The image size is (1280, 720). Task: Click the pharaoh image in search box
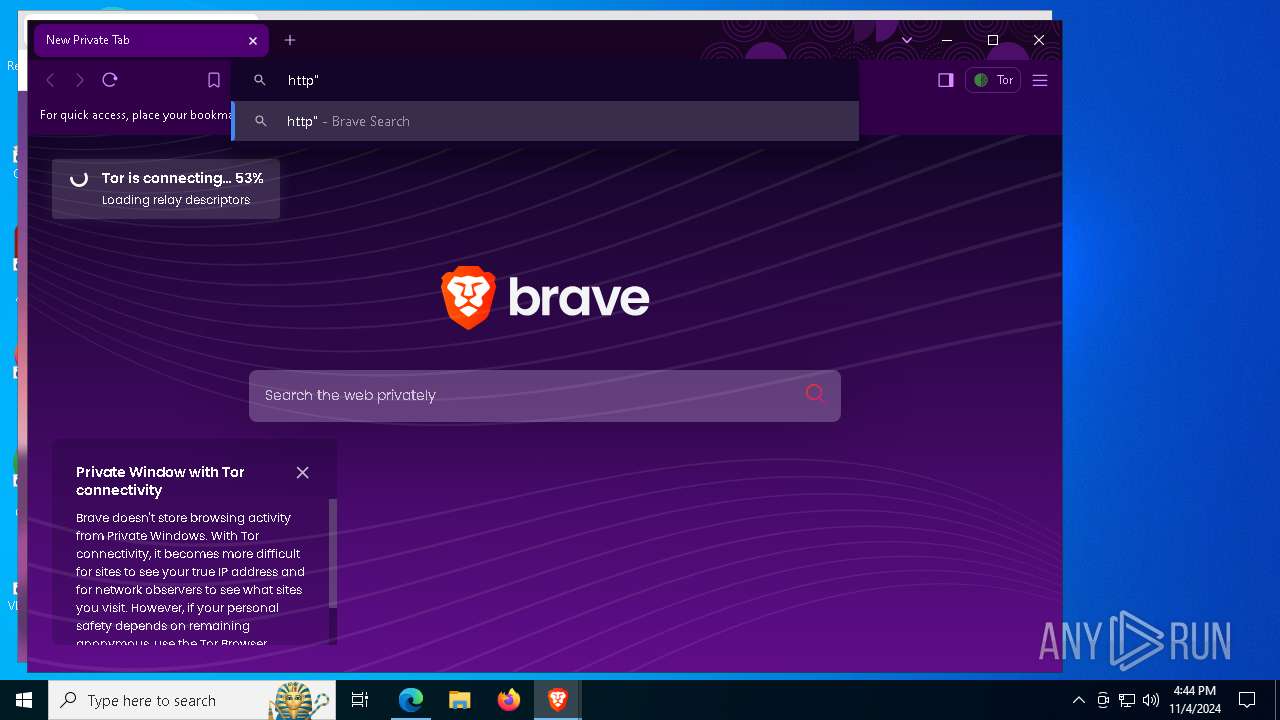click(300, 700)
